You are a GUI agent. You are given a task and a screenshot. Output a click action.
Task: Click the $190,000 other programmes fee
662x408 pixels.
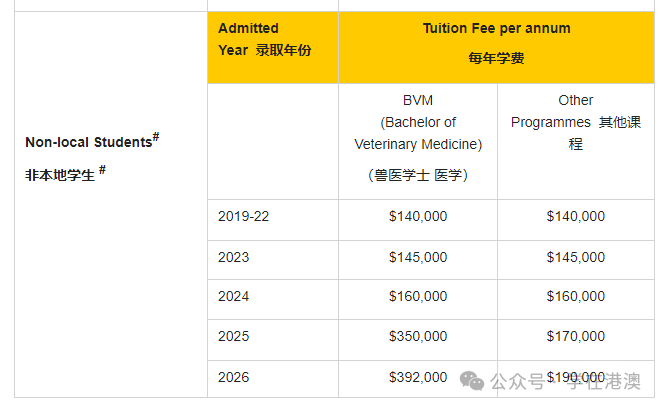coord(576,377)
